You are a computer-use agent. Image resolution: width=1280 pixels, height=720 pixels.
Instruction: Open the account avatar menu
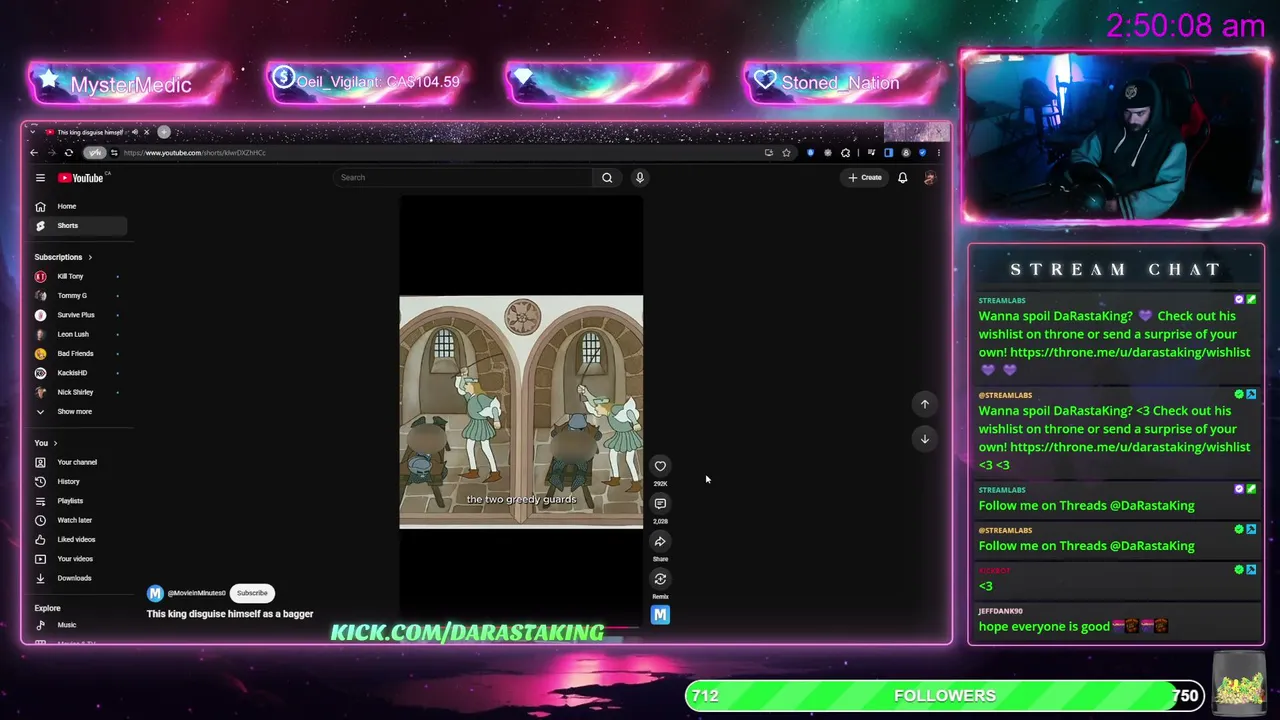tap(929, 178)
